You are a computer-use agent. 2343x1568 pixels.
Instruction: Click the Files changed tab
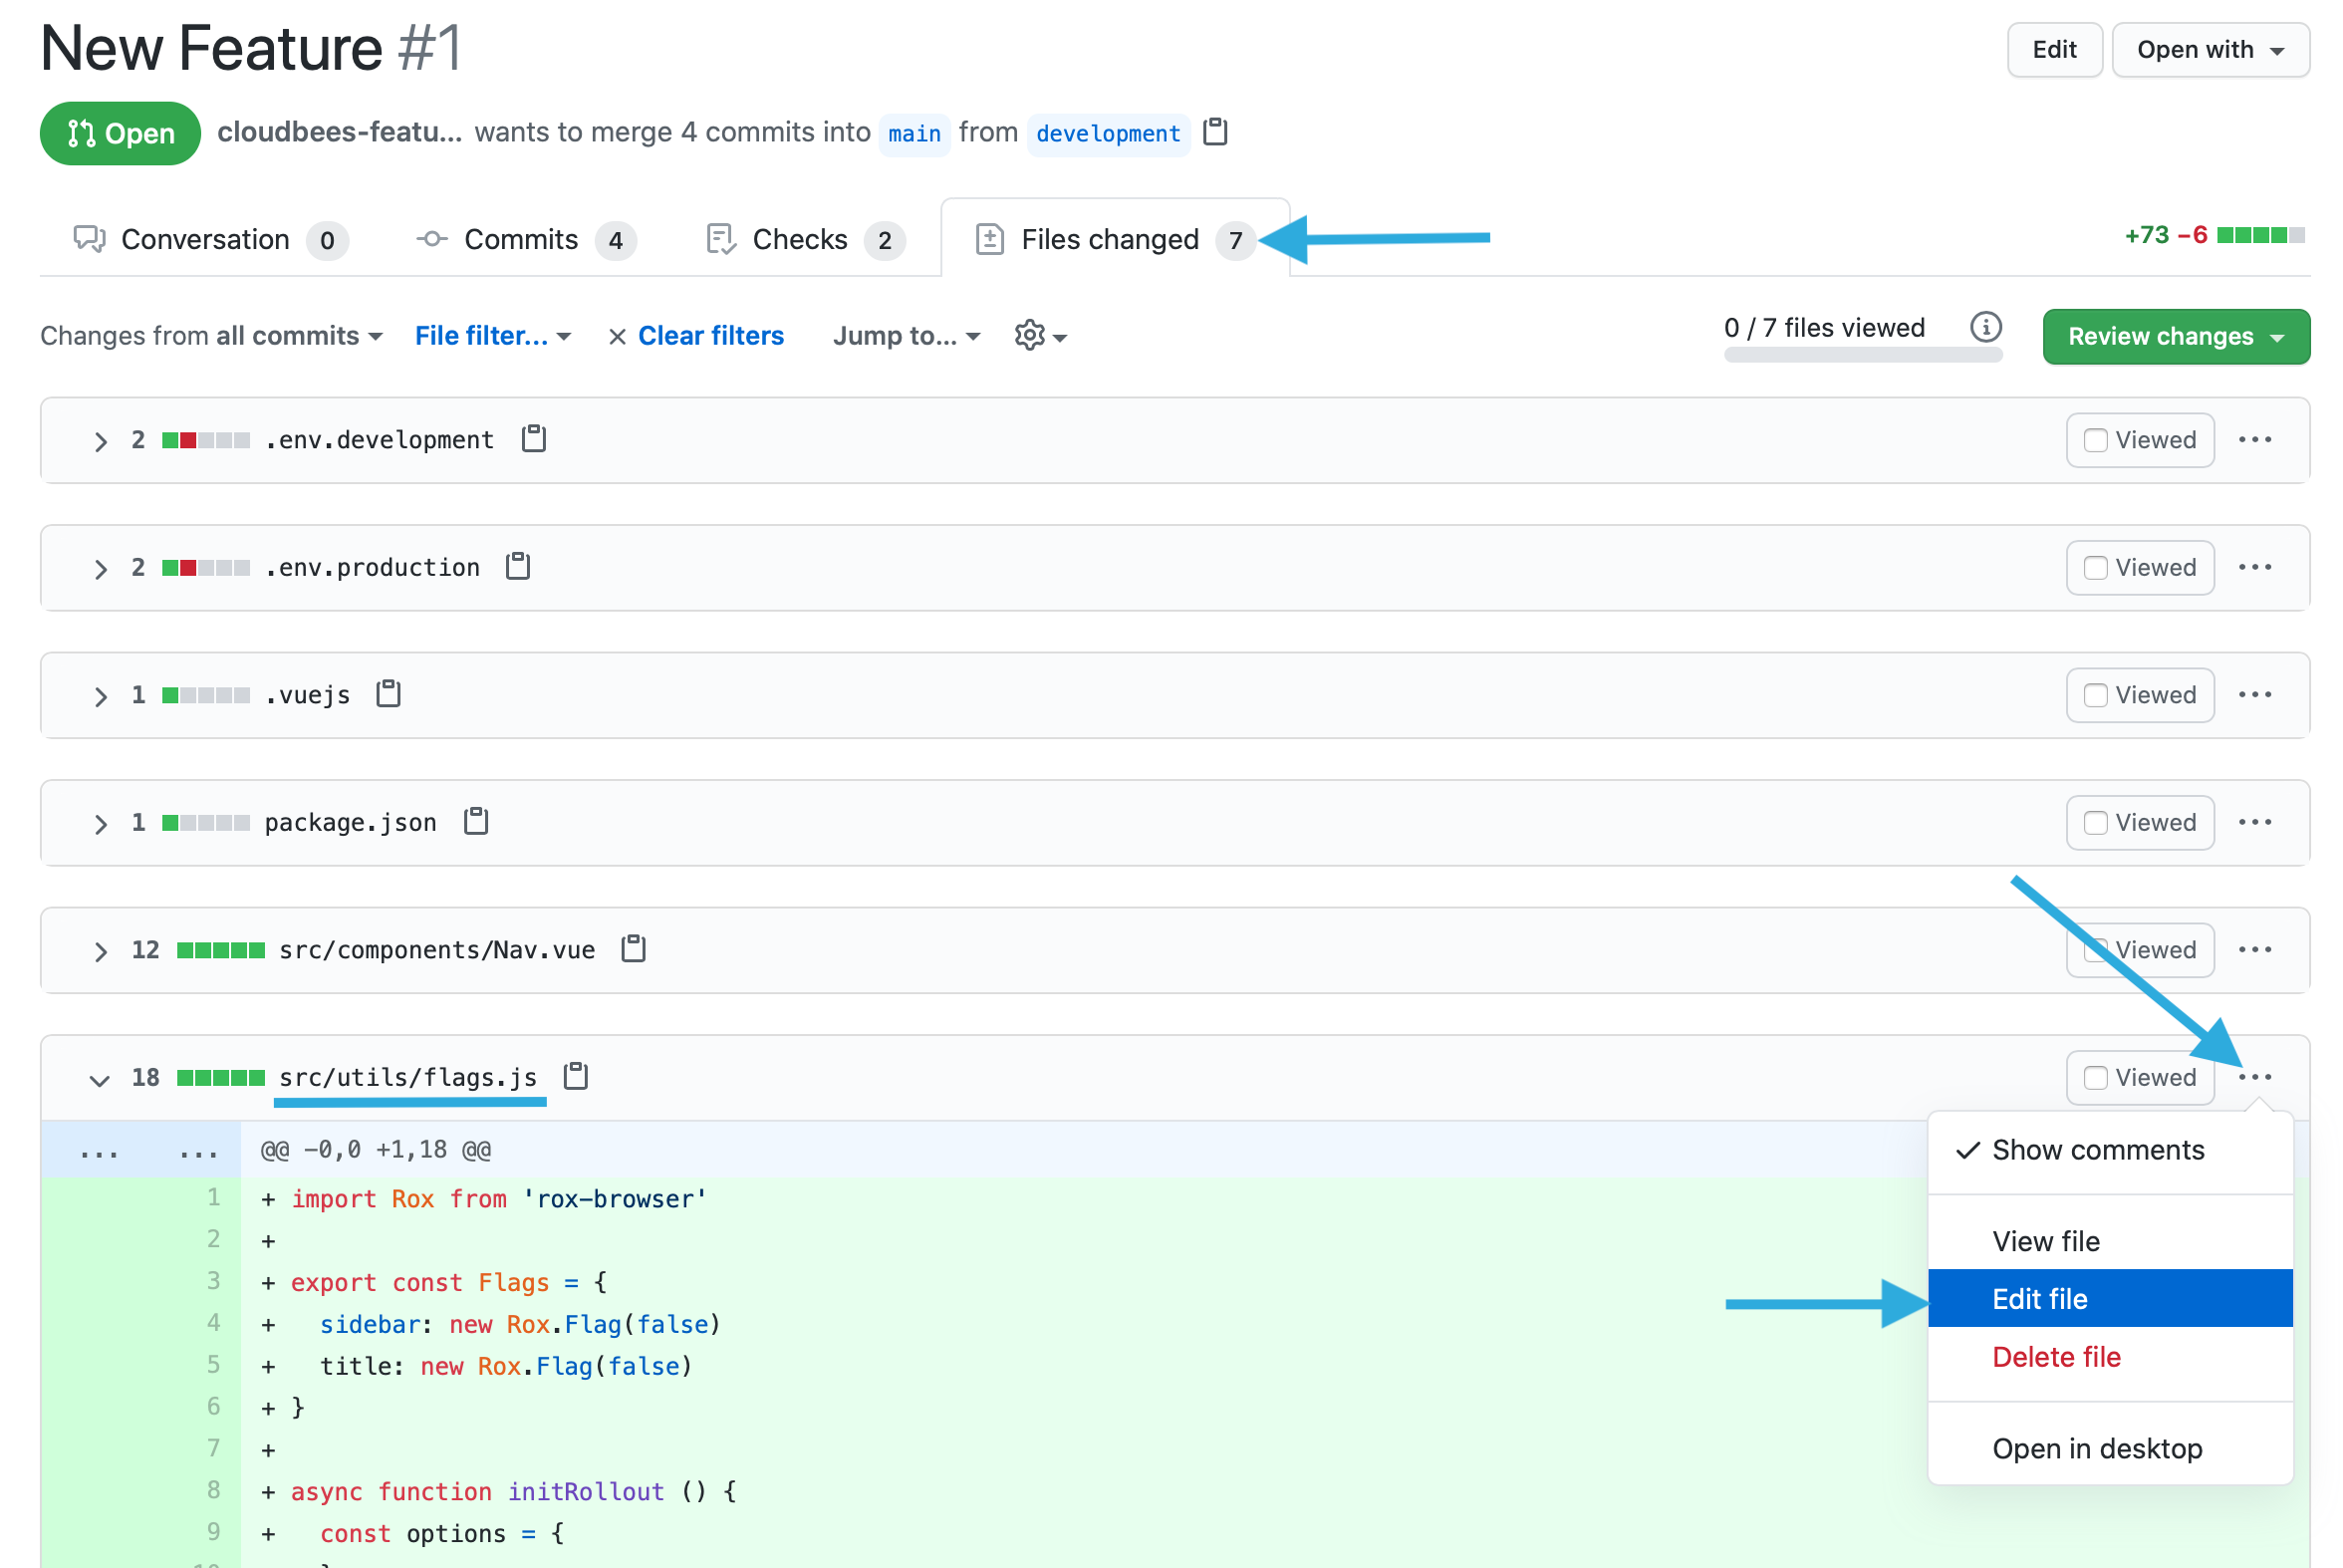point(1113,238)
